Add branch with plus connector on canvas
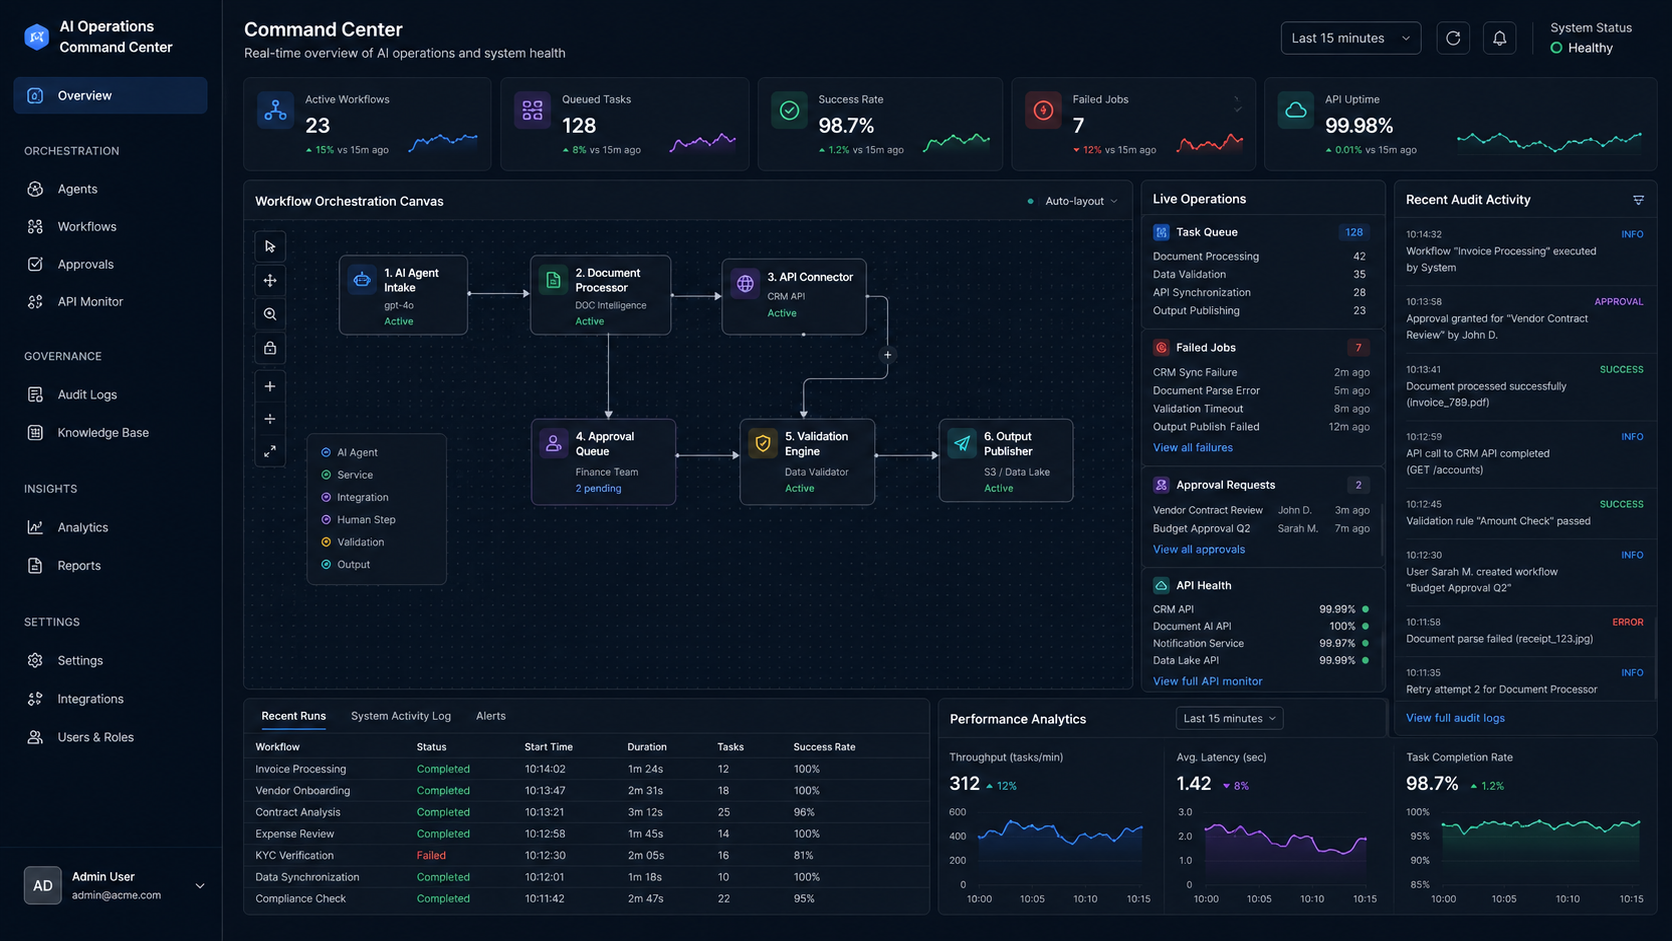The width and height of the screenshot is (1672, 941). 887,355
